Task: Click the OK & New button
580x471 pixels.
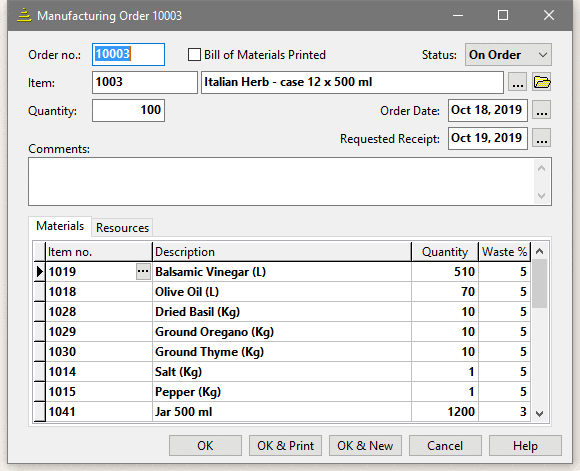Action: pos(365,445)
